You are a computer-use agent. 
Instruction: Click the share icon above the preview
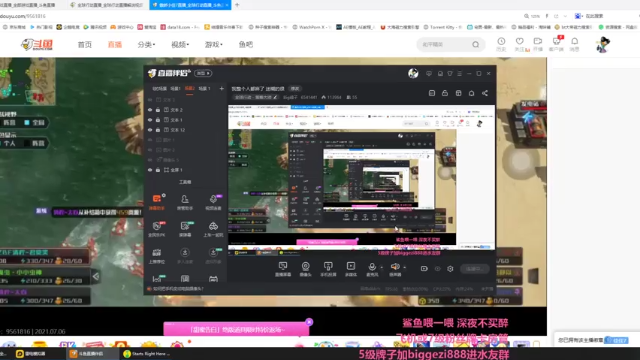(x=484, y=93)
